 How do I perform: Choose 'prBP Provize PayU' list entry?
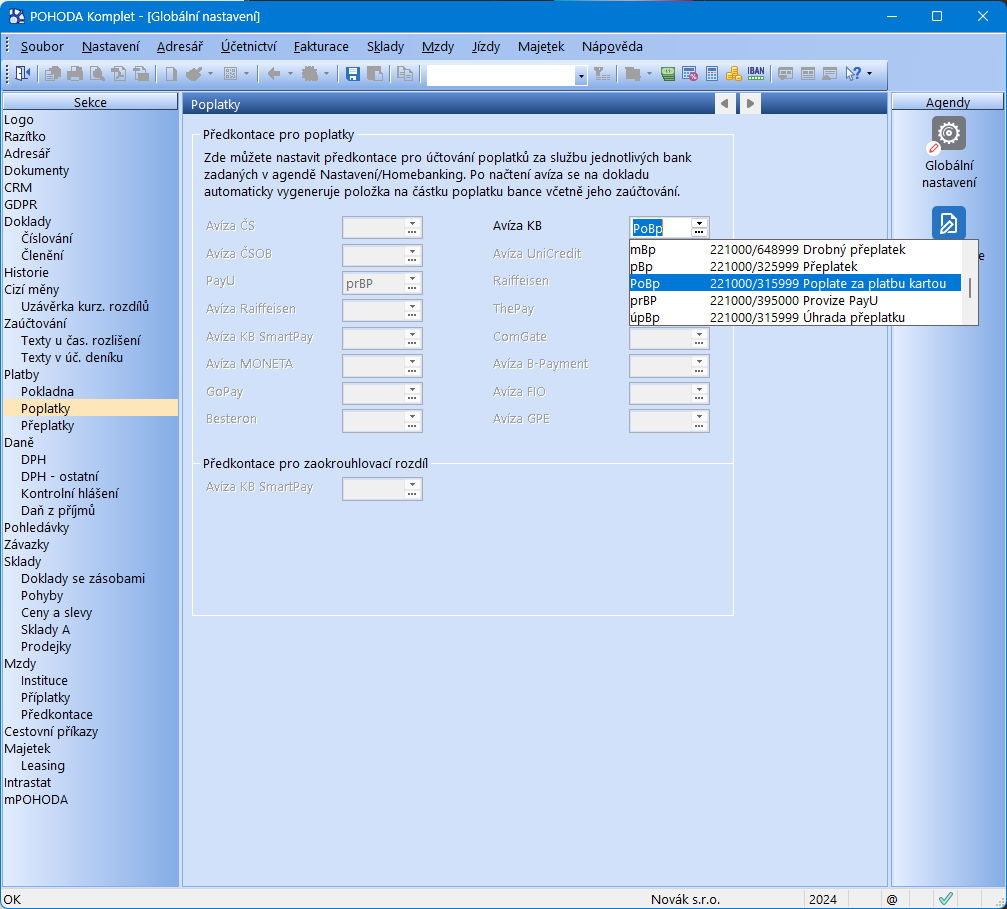[x=795, y=300]
